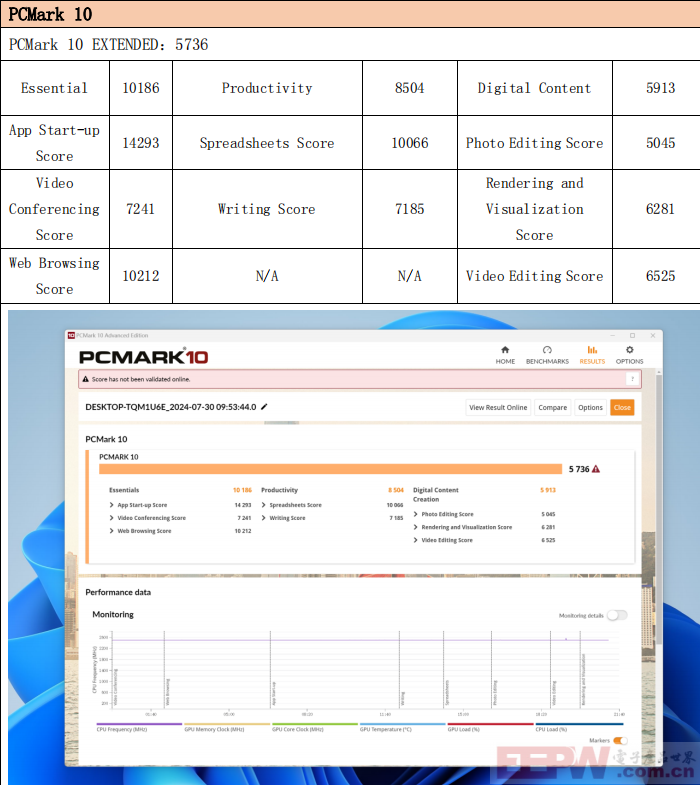Click View Result Online button
Screen dimensions: 700x785
tap(498, 408)
